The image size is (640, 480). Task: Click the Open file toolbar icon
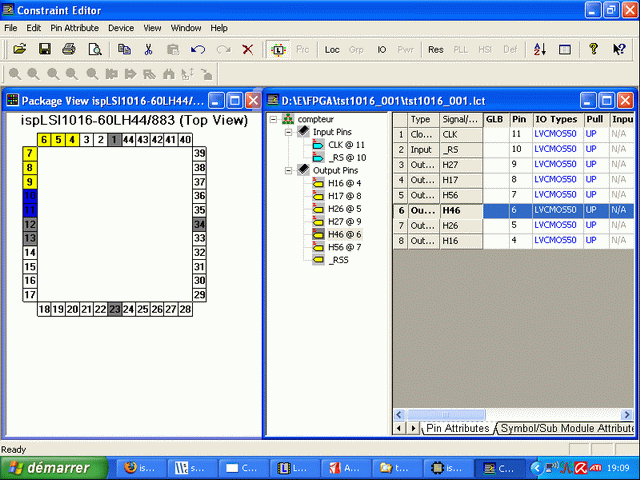19,49
